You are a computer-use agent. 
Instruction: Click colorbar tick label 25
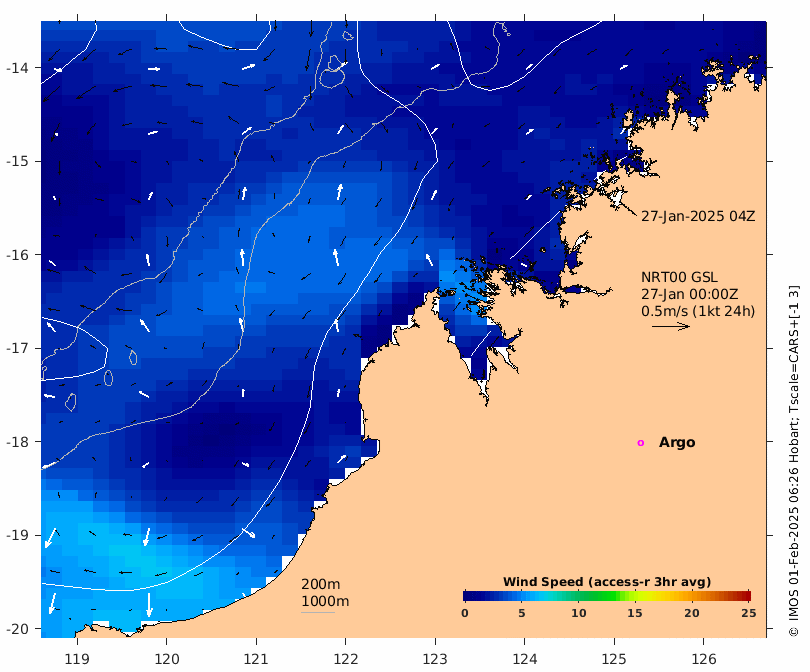coord(749,613)
